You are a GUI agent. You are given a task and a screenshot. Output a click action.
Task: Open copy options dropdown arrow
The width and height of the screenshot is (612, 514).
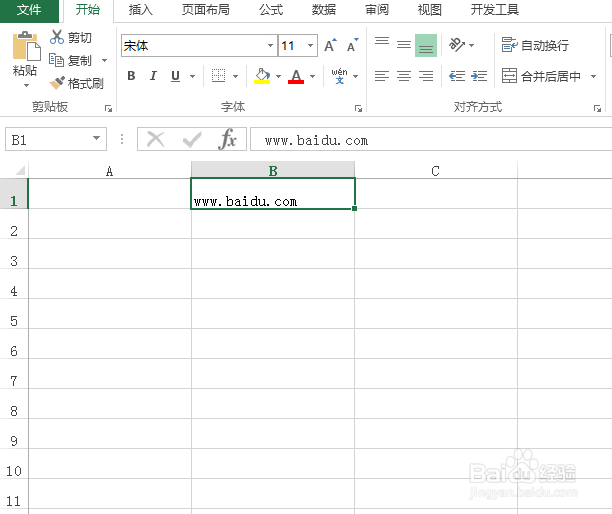[x=104, y=60]
